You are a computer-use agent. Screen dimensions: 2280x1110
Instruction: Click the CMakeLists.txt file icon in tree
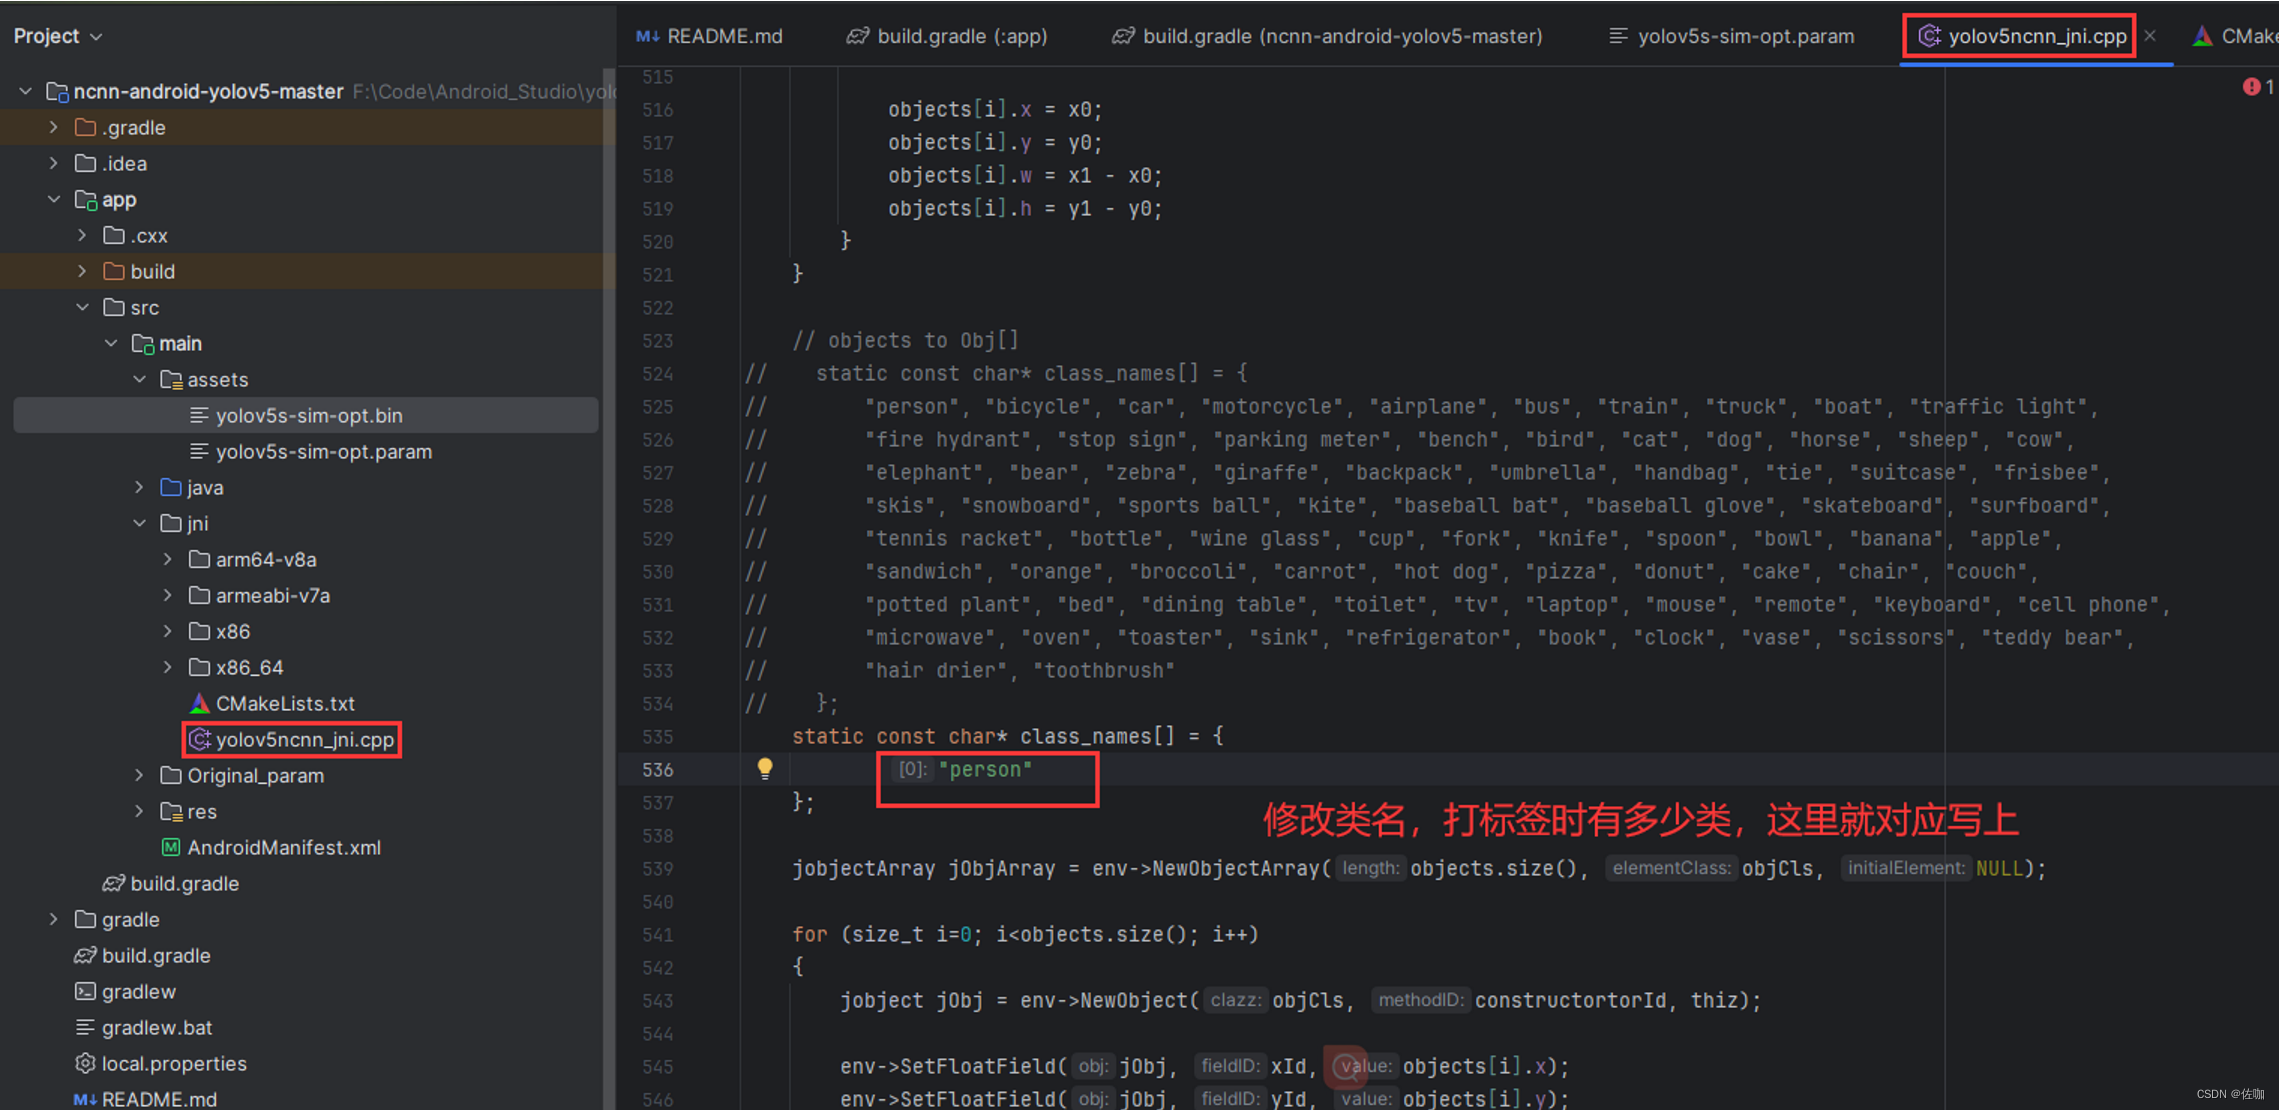coord(199,703)
